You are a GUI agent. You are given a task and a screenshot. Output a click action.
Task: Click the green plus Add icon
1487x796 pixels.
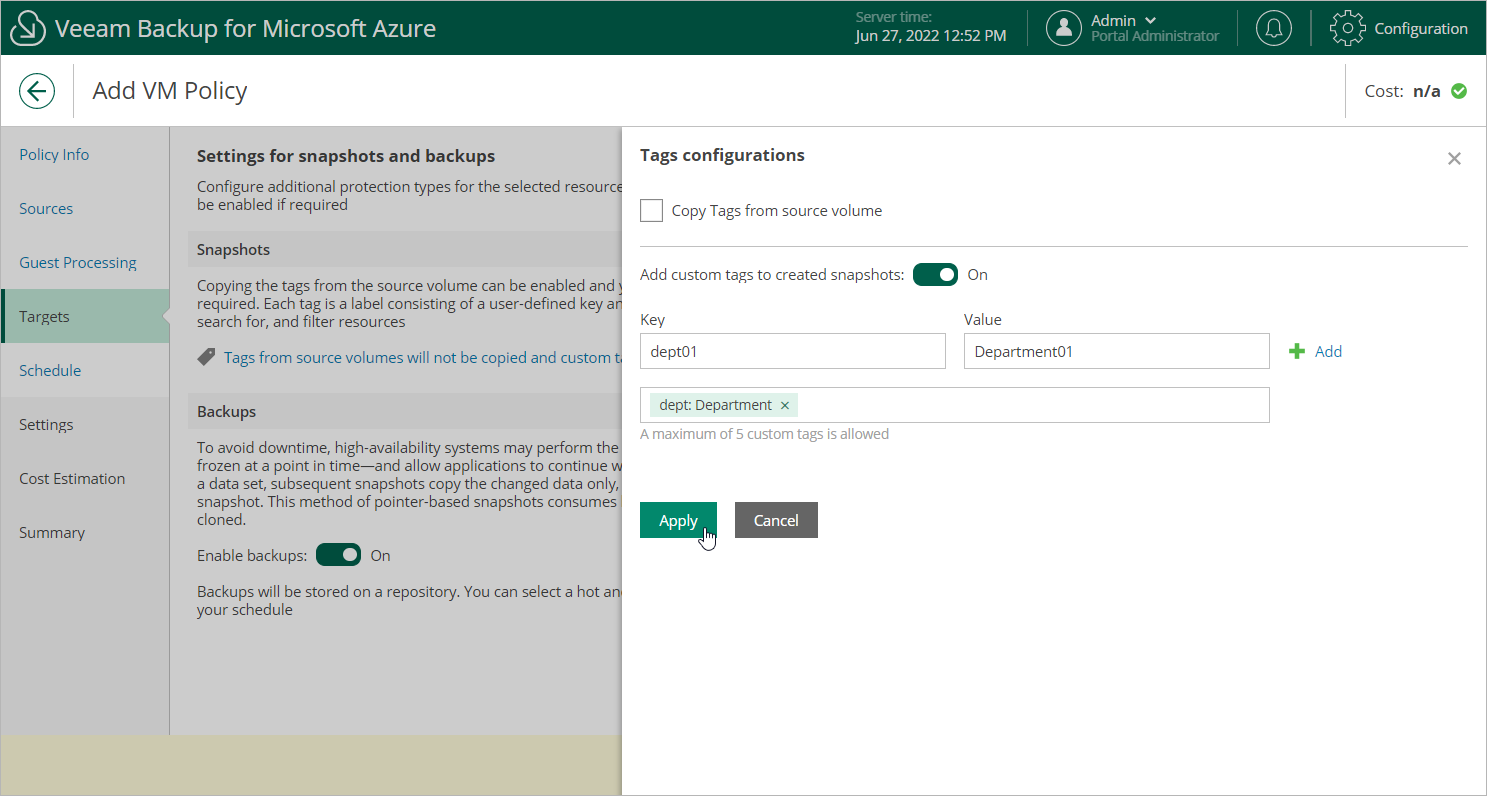1298,351
